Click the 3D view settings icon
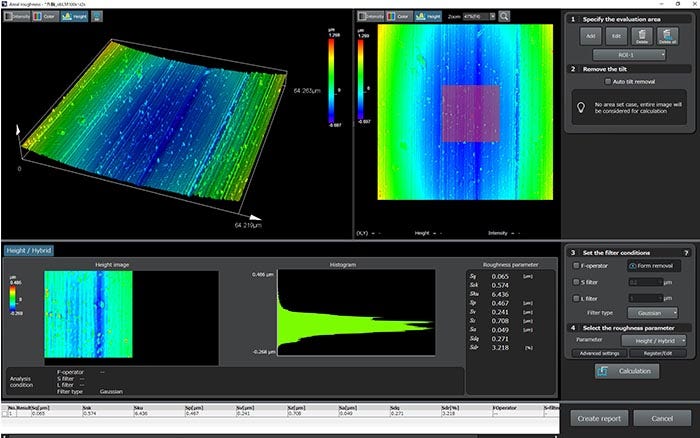The width and height of the screenshot is (700, 438). (97, 17)
